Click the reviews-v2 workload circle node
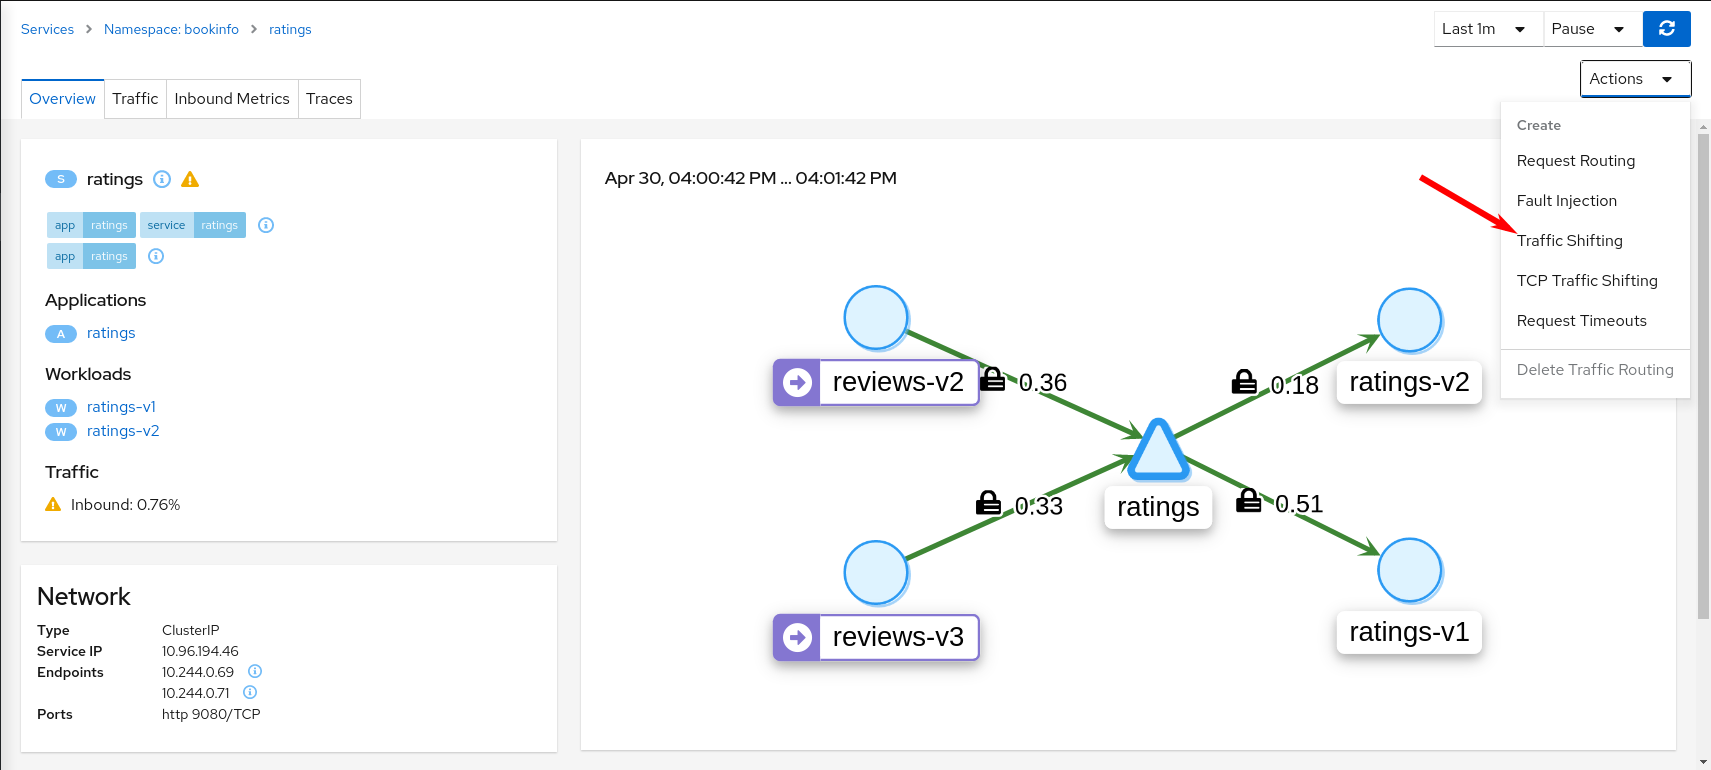Screen dimensions: 1711x770 (876, 318)
